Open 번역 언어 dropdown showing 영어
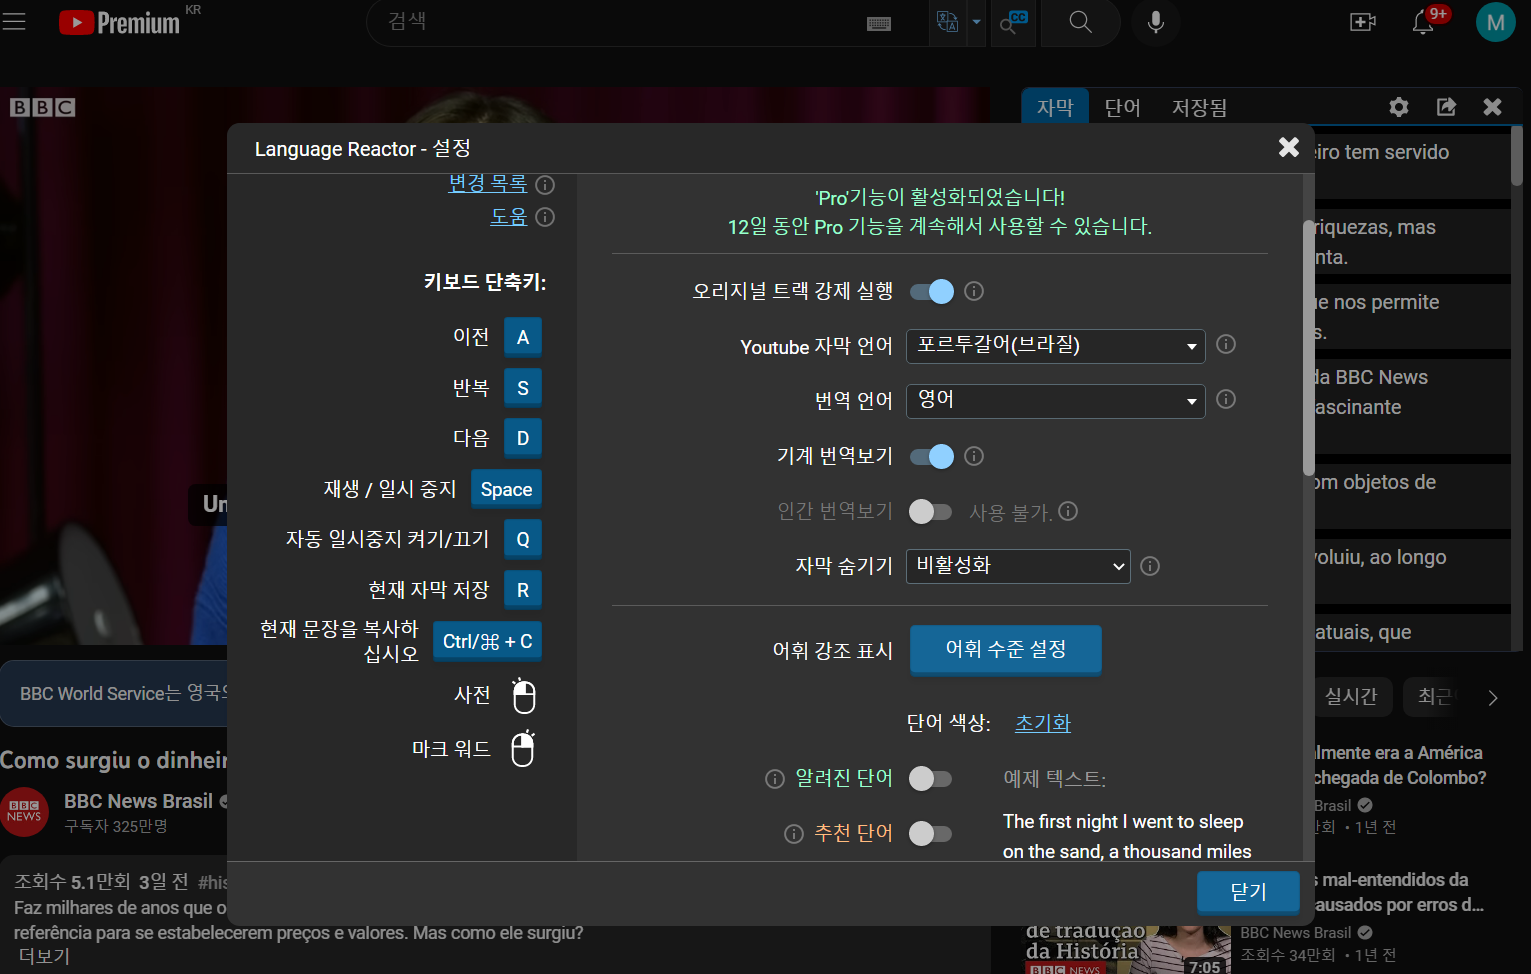This screenshot has height=974, width=1531. [x=1055, y=401]
